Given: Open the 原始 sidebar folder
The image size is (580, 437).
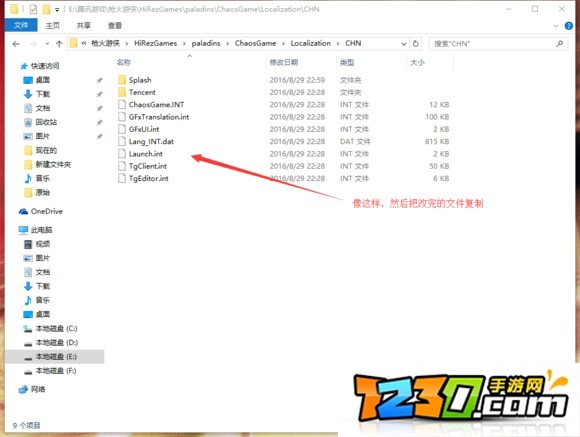Looking at the screenshot, I should [43, 192].
